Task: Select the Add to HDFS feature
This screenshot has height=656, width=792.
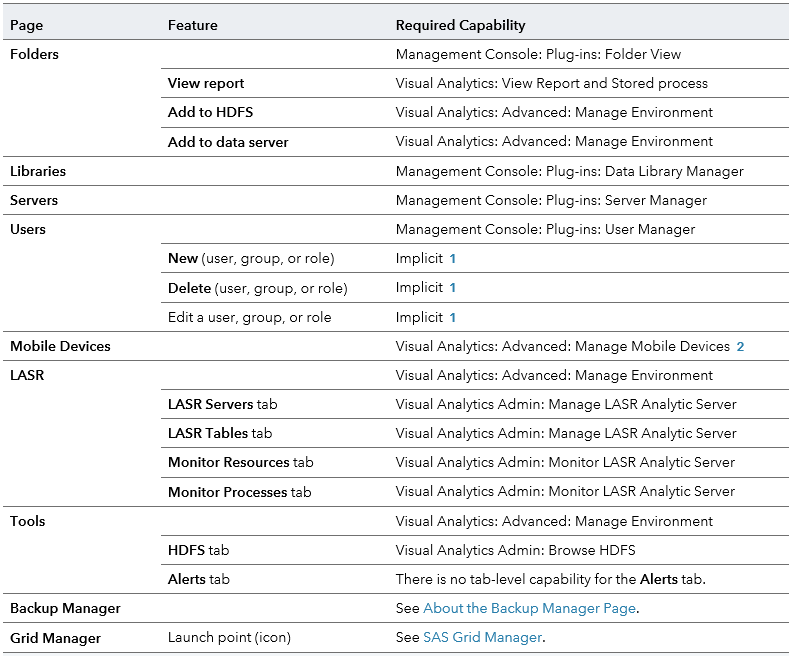Action: click(210, 113)
